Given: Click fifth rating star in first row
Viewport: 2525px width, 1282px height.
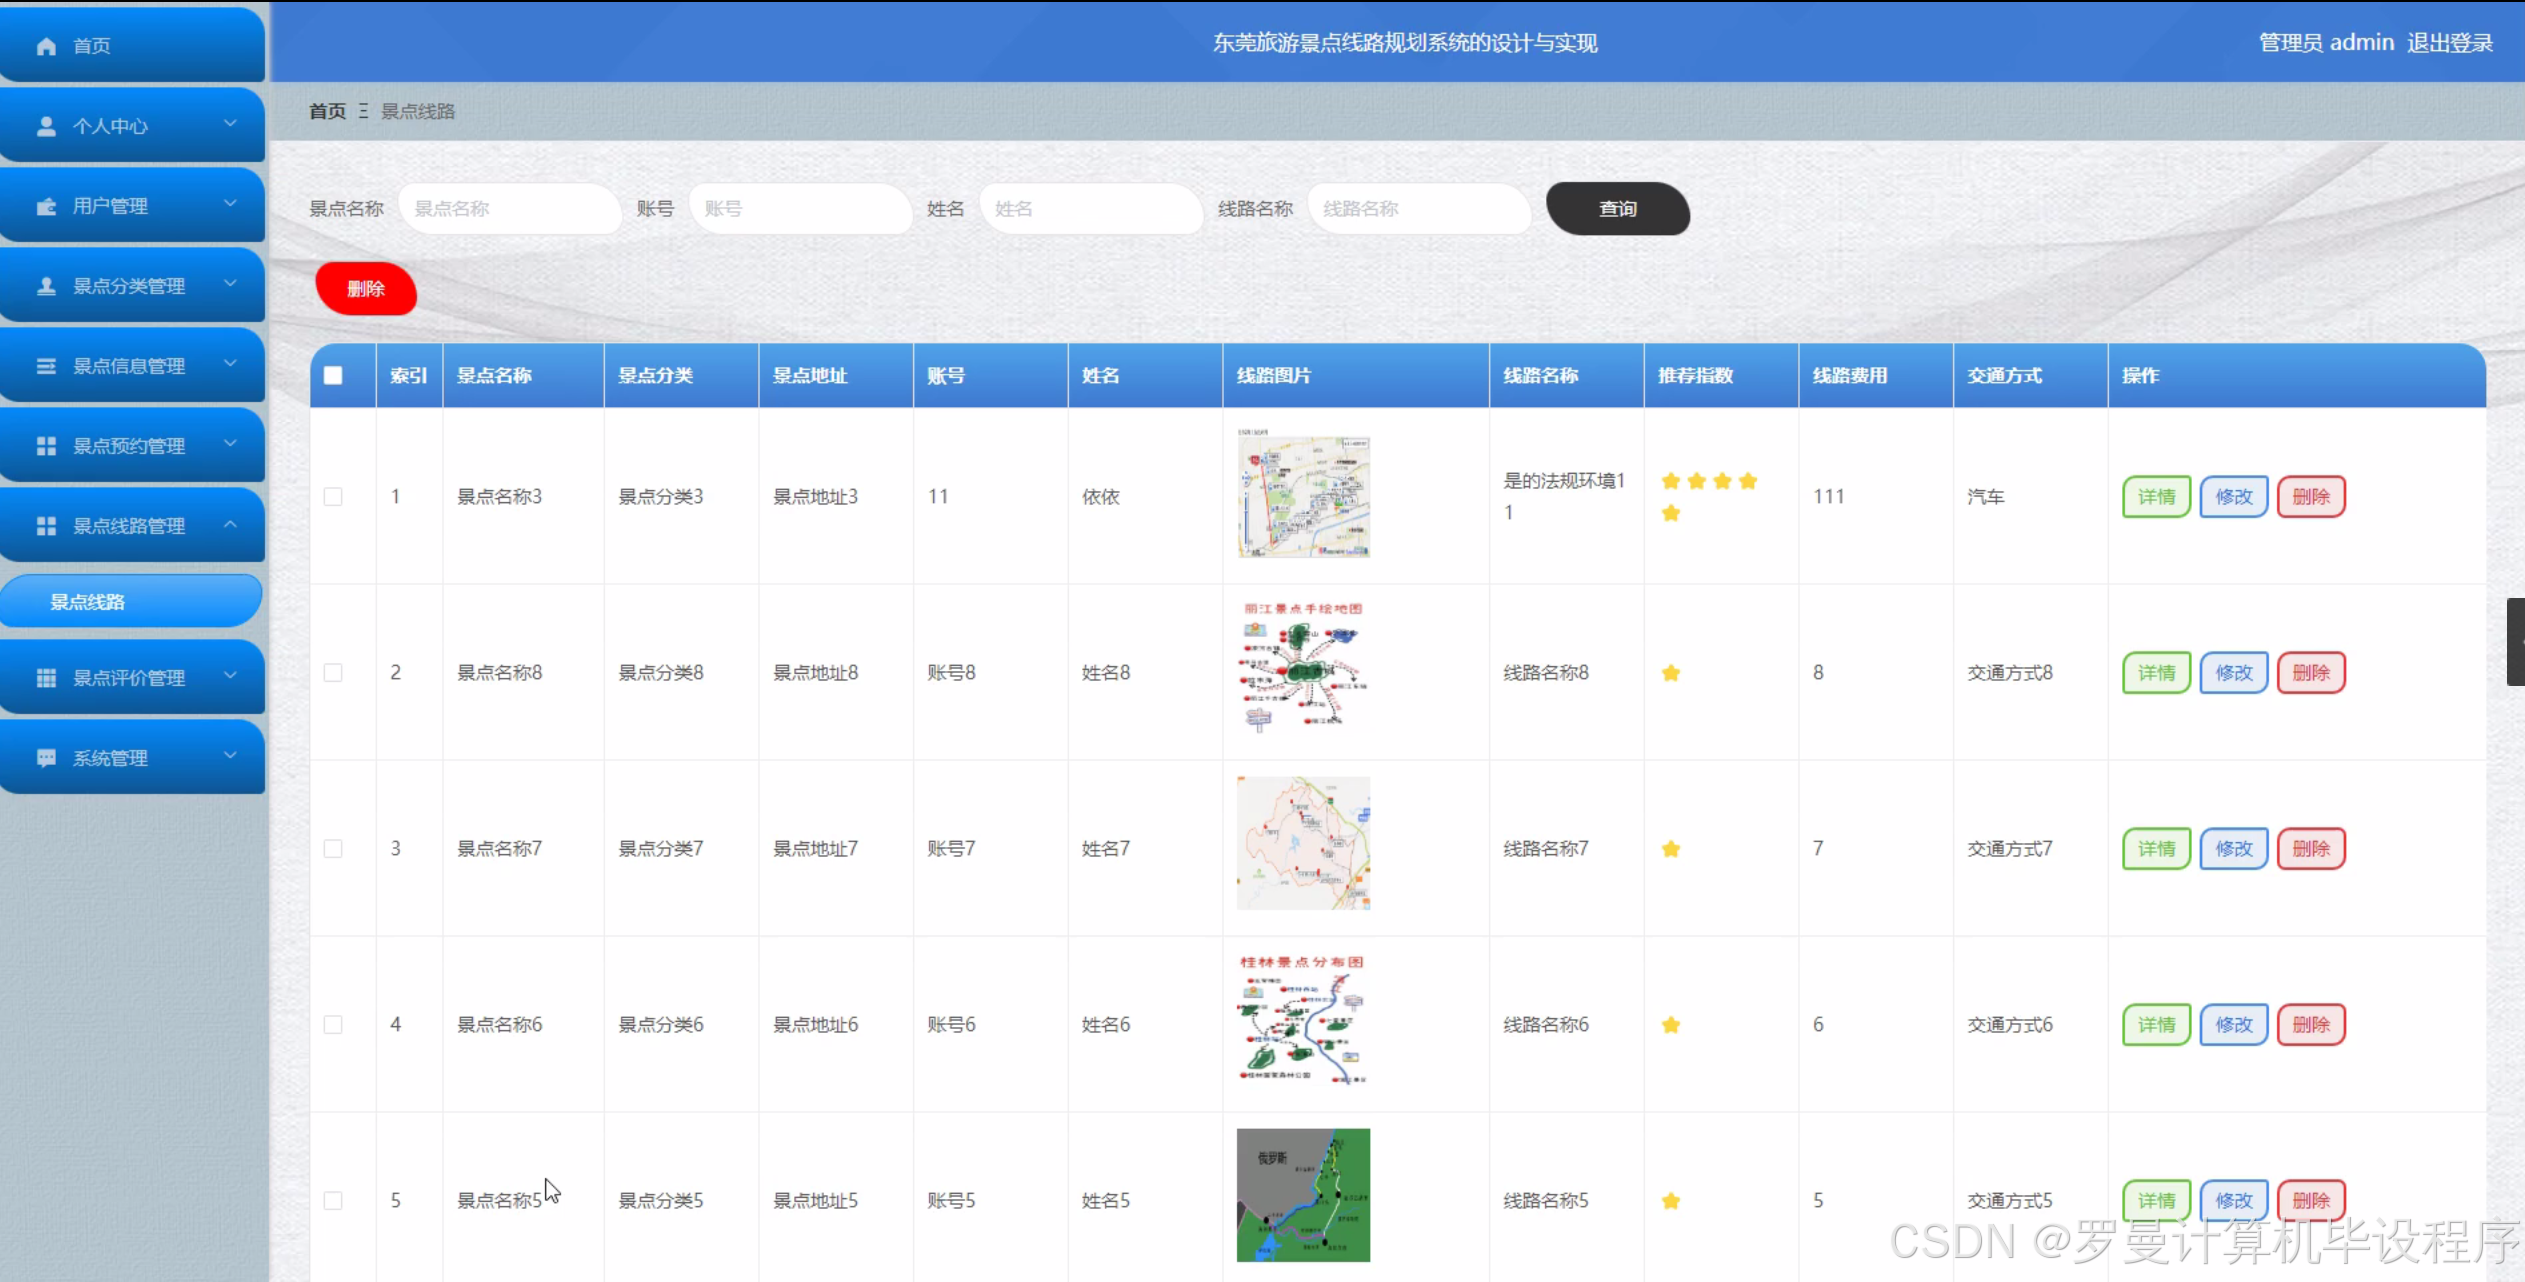Looking at the screenshot, I should click(1671, 513).
